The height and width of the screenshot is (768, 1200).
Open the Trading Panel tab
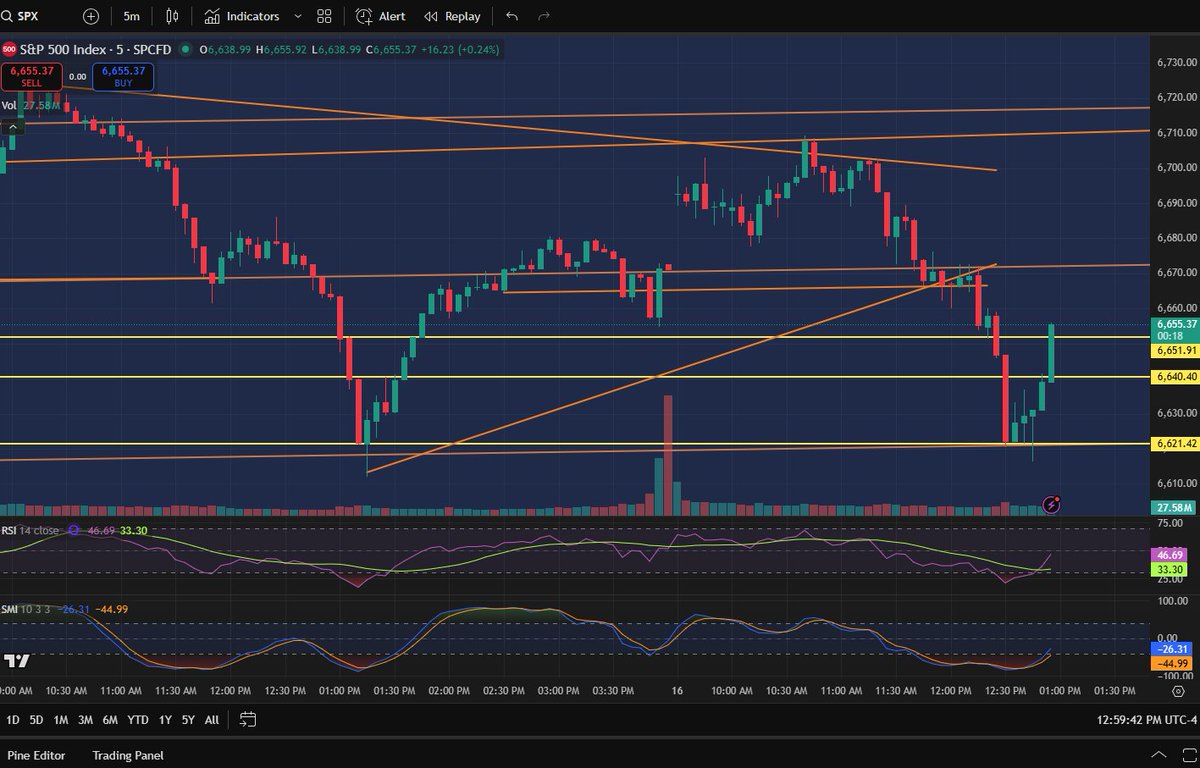128,755
